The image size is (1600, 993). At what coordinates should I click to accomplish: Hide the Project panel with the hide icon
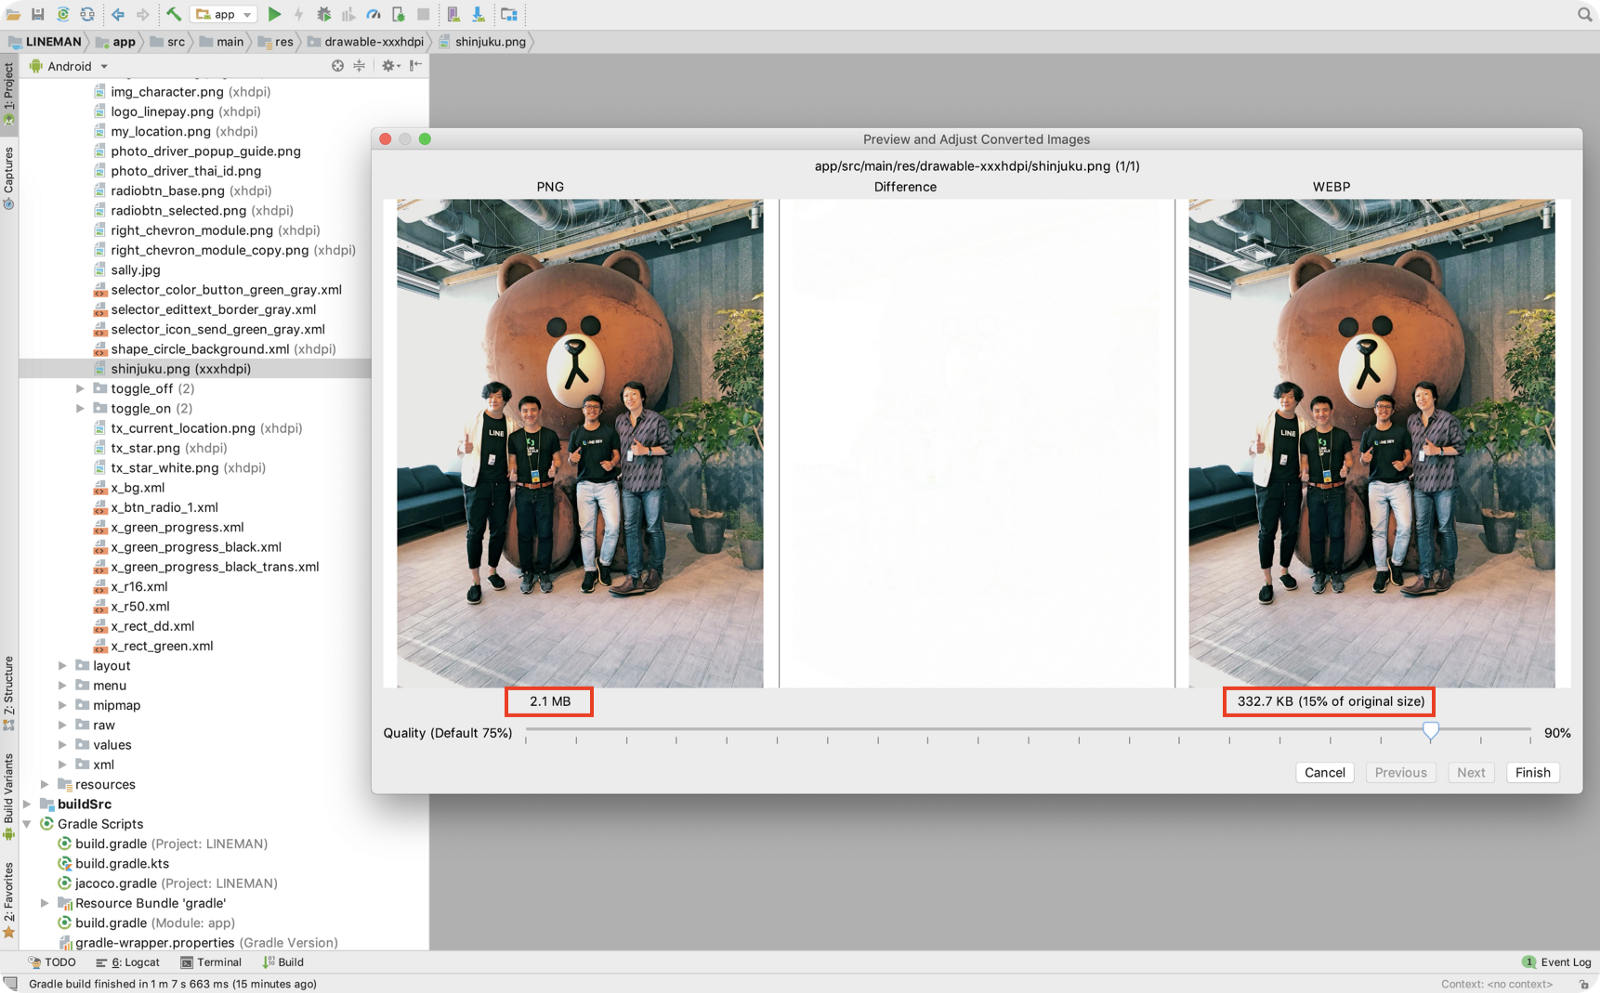pyautogui.click(x=416, y=66)
